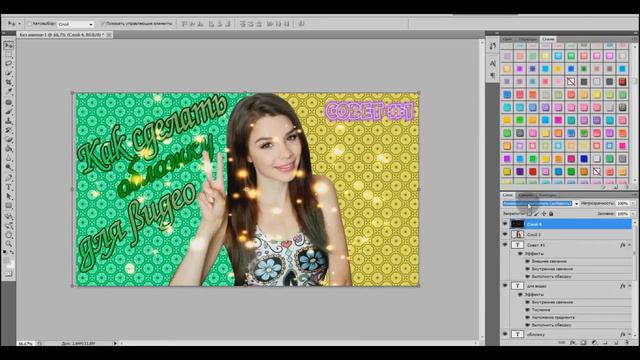Select the Path Selection arrow tool
Image resolution: width=640 pixels, height=360 pixels.
(9, 197)
